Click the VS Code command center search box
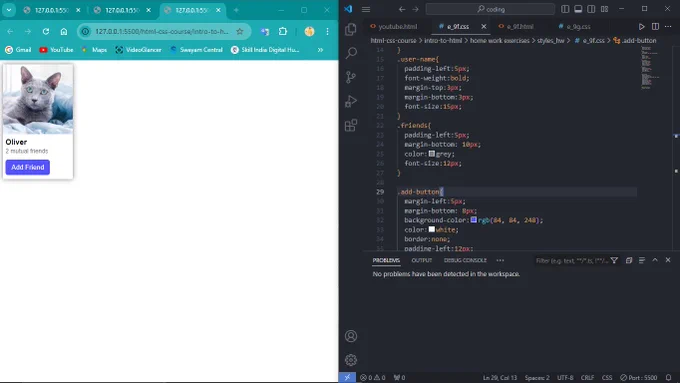The width and height of the screenshot is (680, 383). (490, 9)
